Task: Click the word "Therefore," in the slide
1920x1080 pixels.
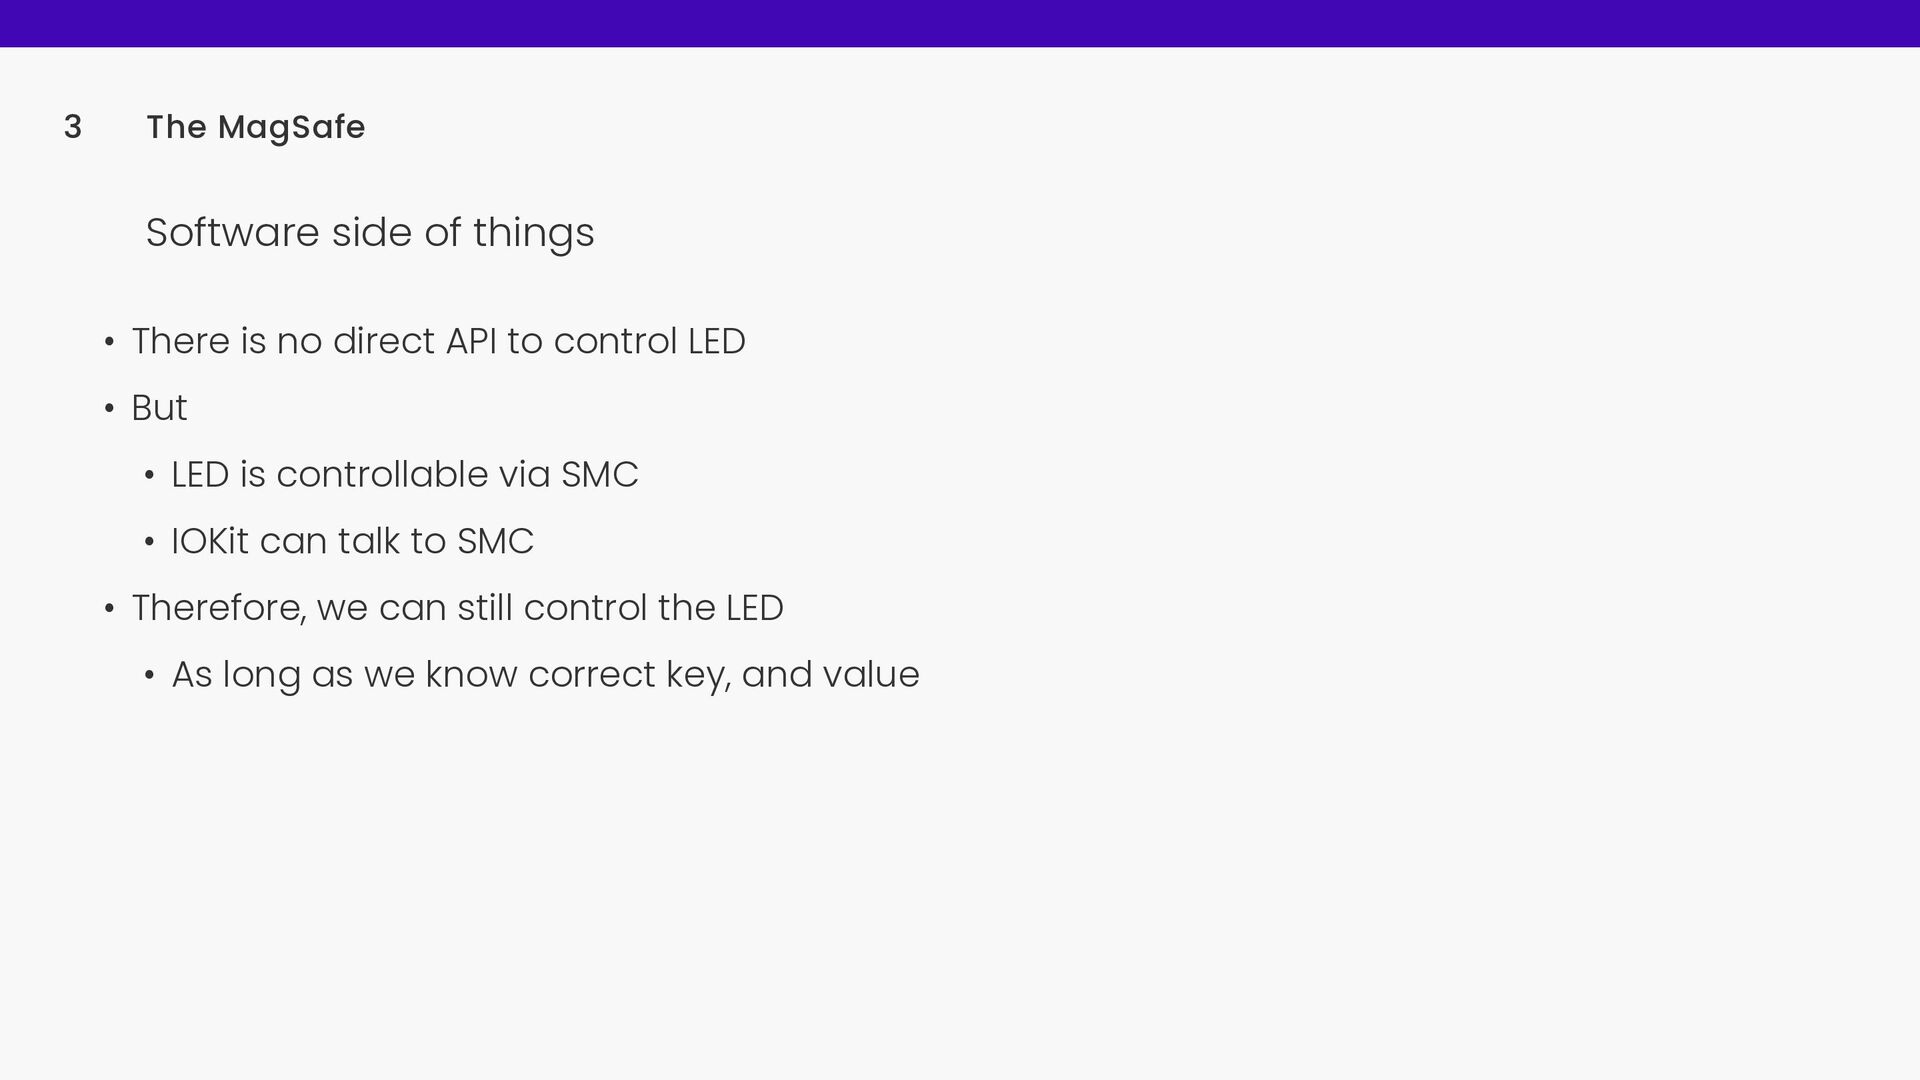Action: pyautogui.click(x=219, y=608)
